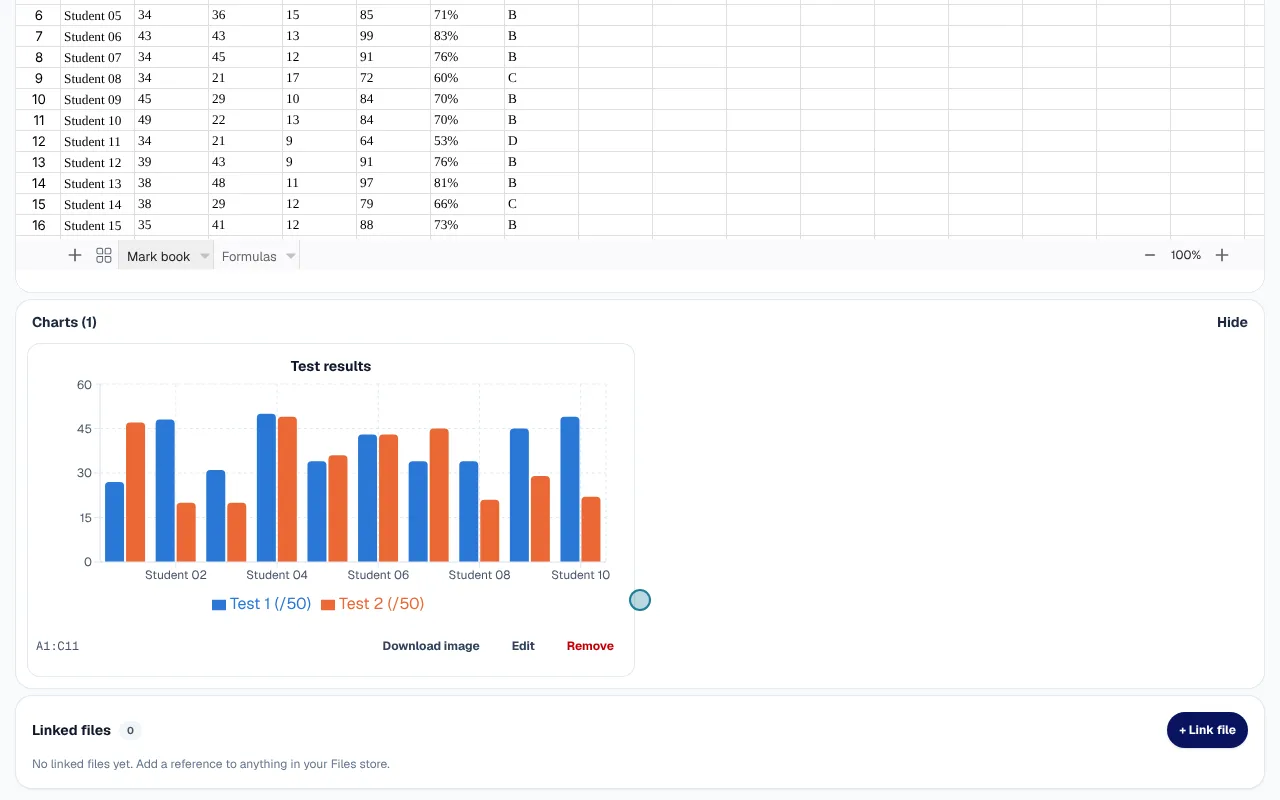1280x800 pixels.
Task: Select row header 16
Action: click(38, 225)
